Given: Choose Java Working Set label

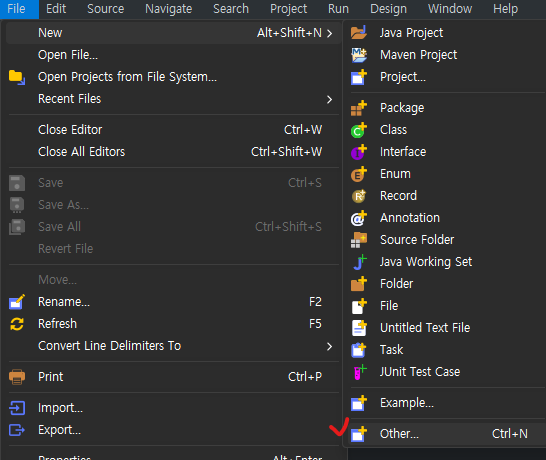Looking at the screenshot, I should pyautogui.click(x=426, y=262).
